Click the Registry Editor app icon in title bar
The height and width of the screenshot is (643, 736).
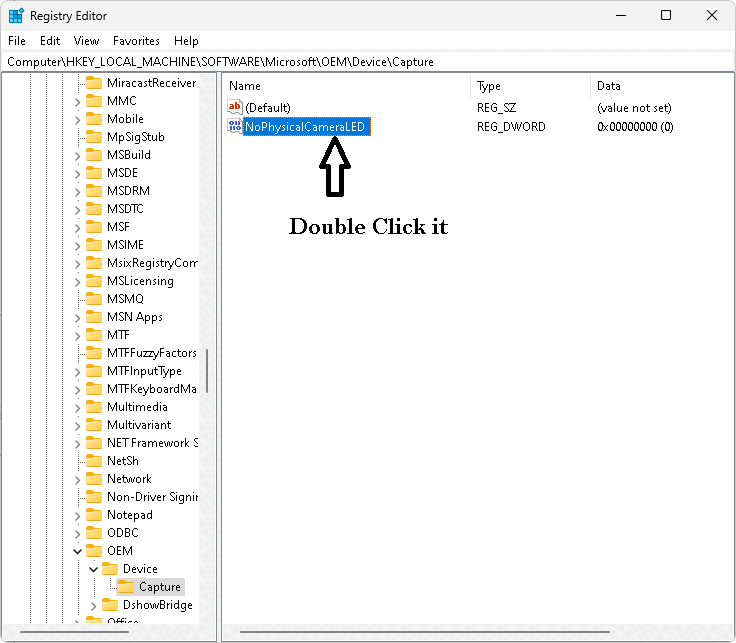click(16, 16)
